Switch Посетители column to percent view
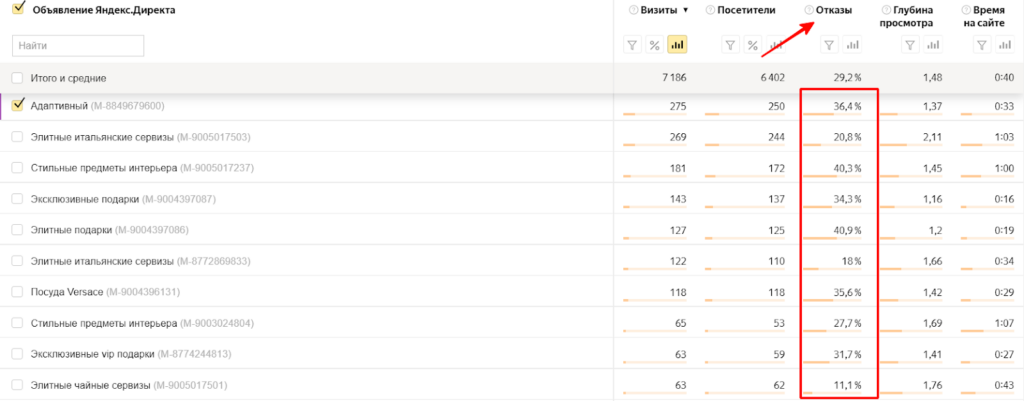The width and height of the screenshot is (1024, 401). click(x=752, y=45)
